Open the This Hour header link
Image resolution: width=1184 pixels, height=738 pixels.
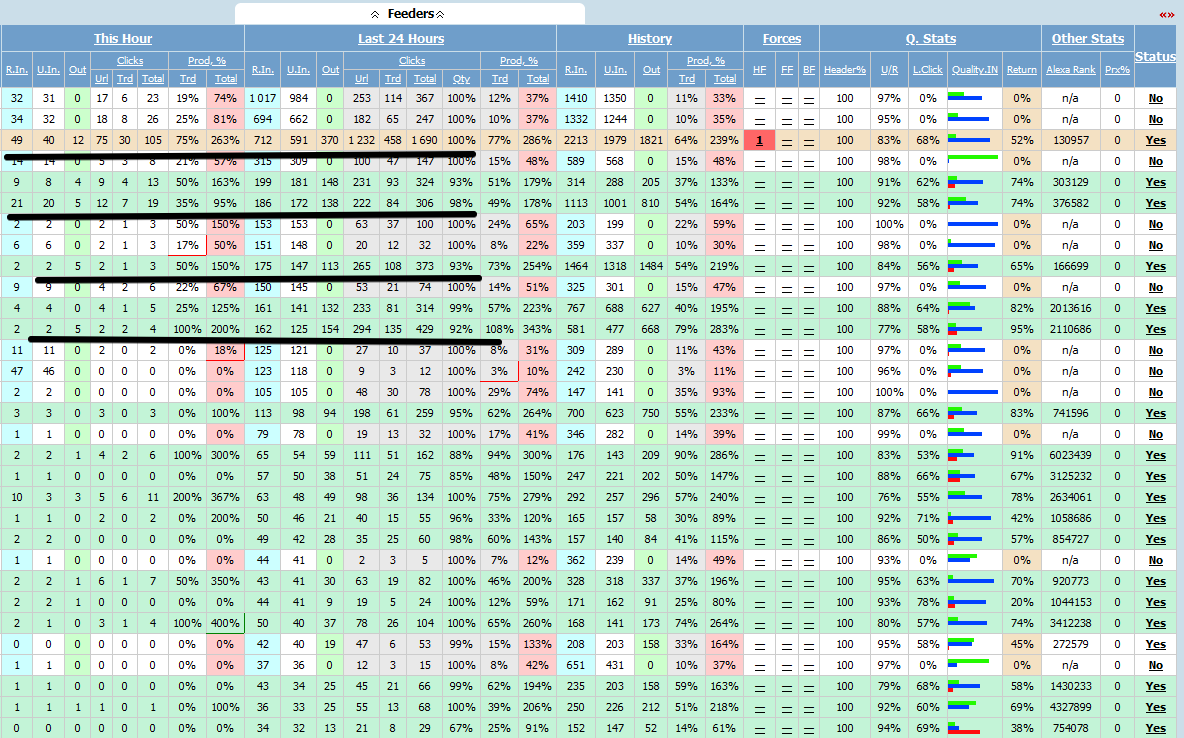point(123,39)
